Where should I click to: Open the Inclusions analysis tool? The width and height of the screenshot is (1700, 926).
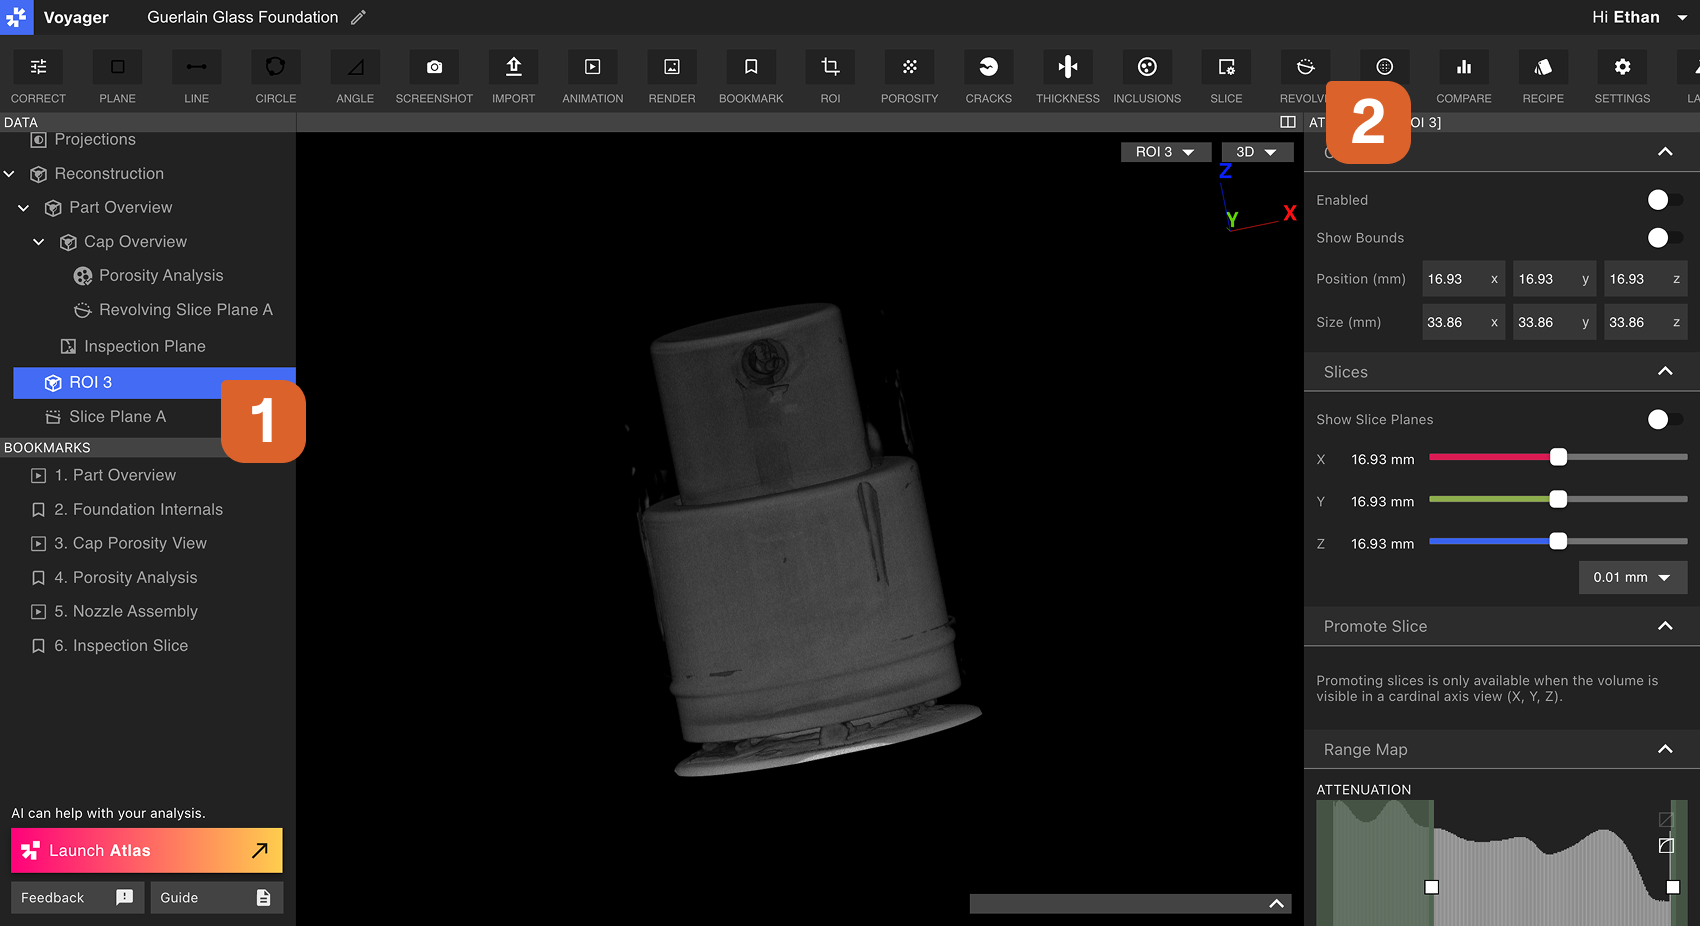pos(1147,76)
